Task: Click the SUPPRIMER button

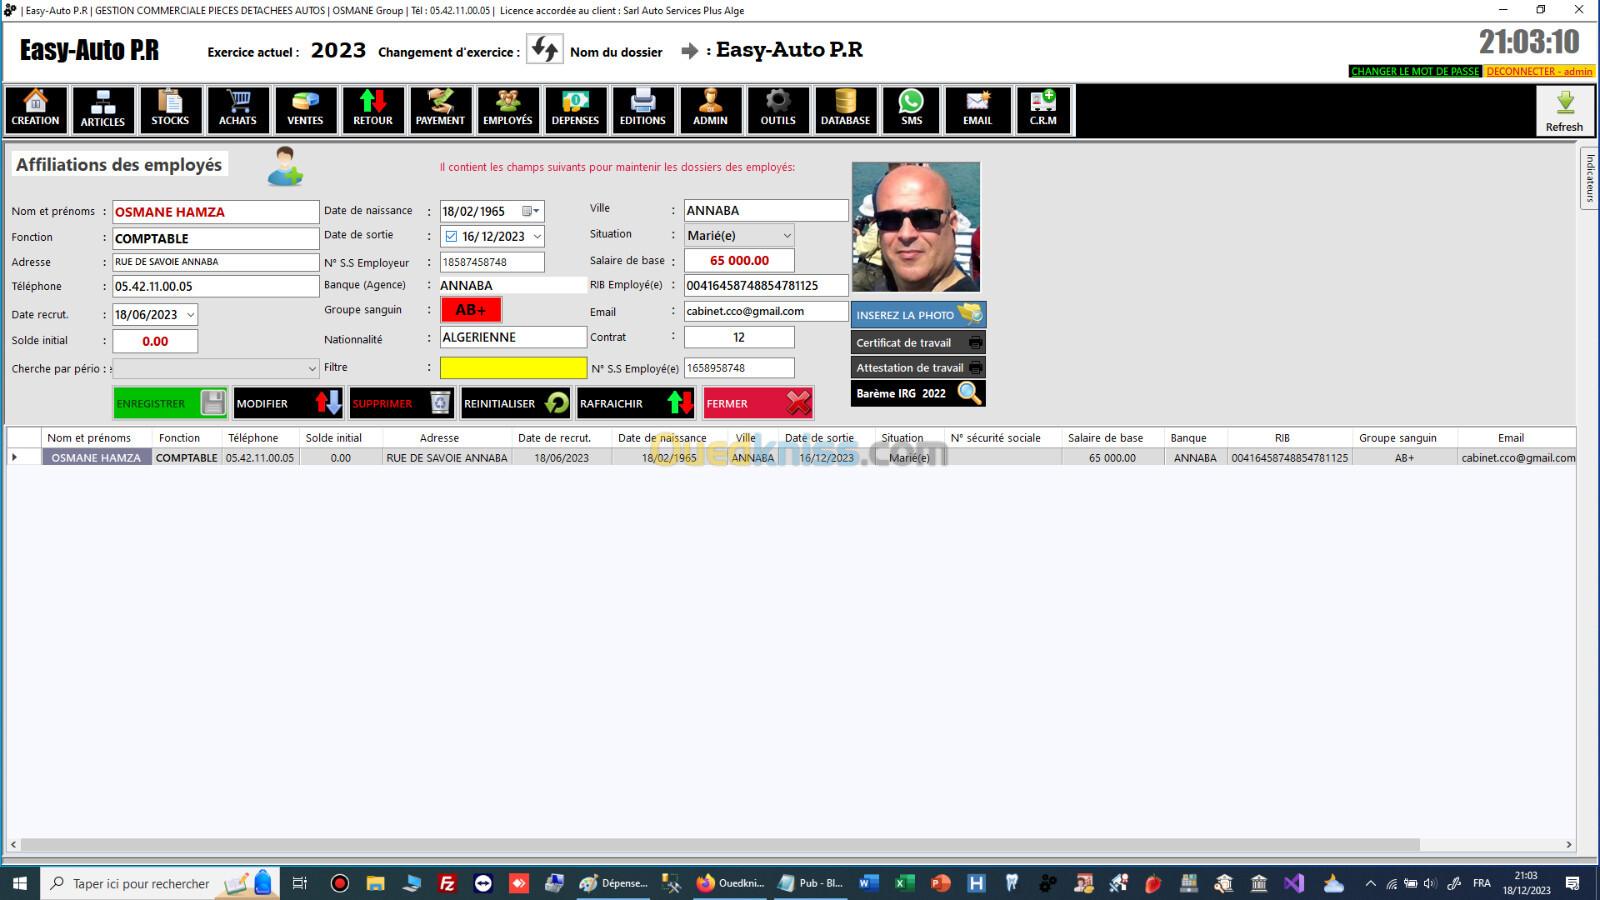Action: click(x=401, y=404)
